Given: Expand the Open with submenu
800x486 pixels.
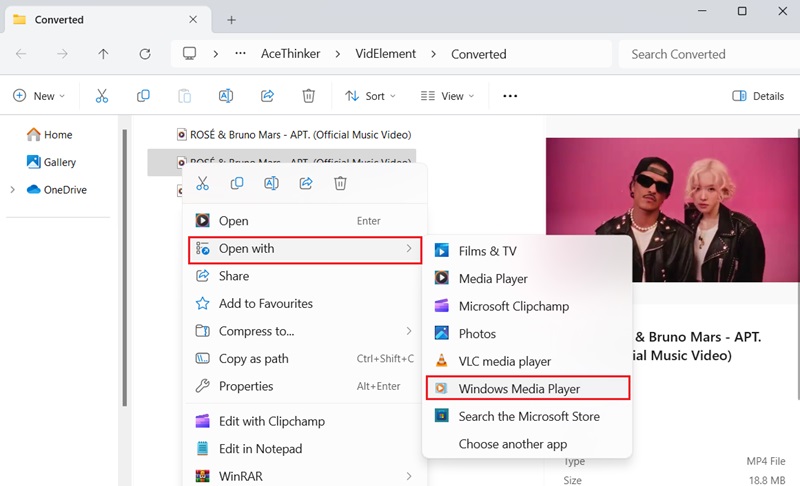Looking at the screenshot, I should [x=305, y=249].
